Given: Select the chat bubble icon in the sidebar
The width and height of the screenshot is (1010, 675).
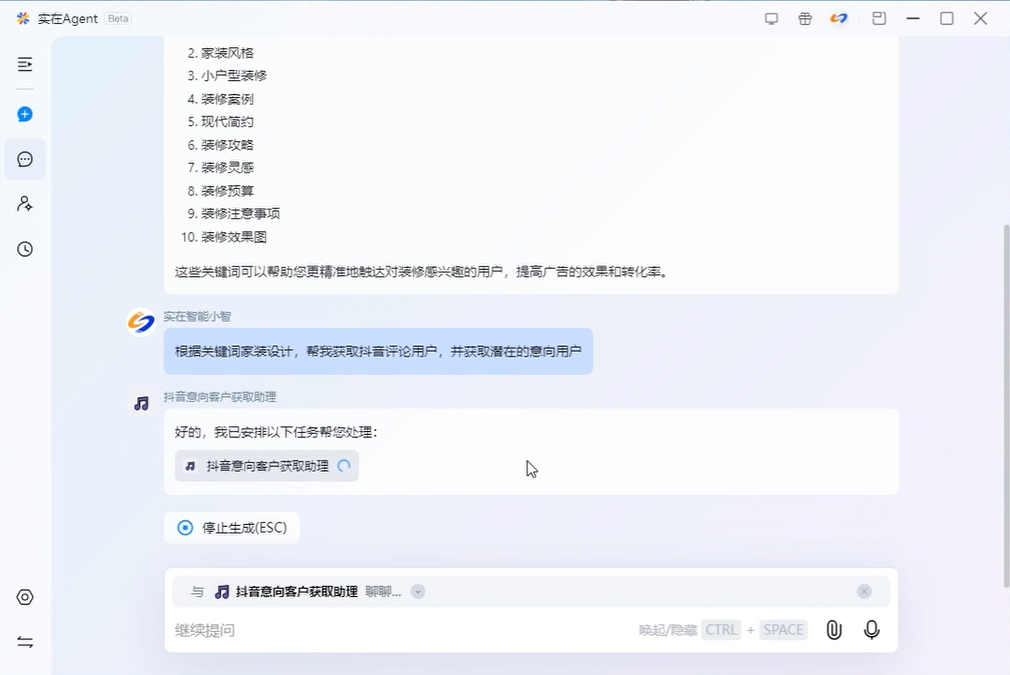Looking at the screenshot, I should (24, 158).
